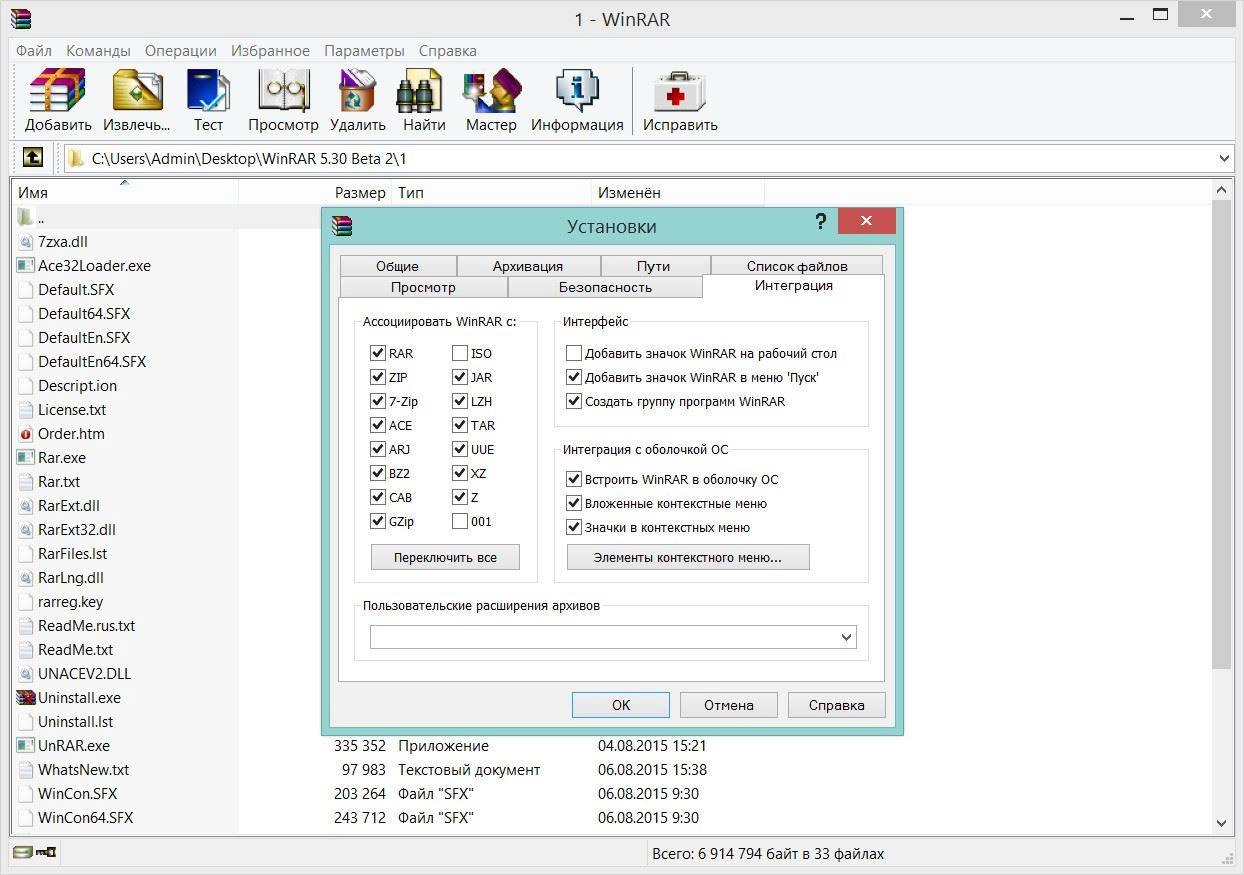The height and width of the screenshot is (875, 1244).
Task: Click Переключить все button
Action: [445, 557]
